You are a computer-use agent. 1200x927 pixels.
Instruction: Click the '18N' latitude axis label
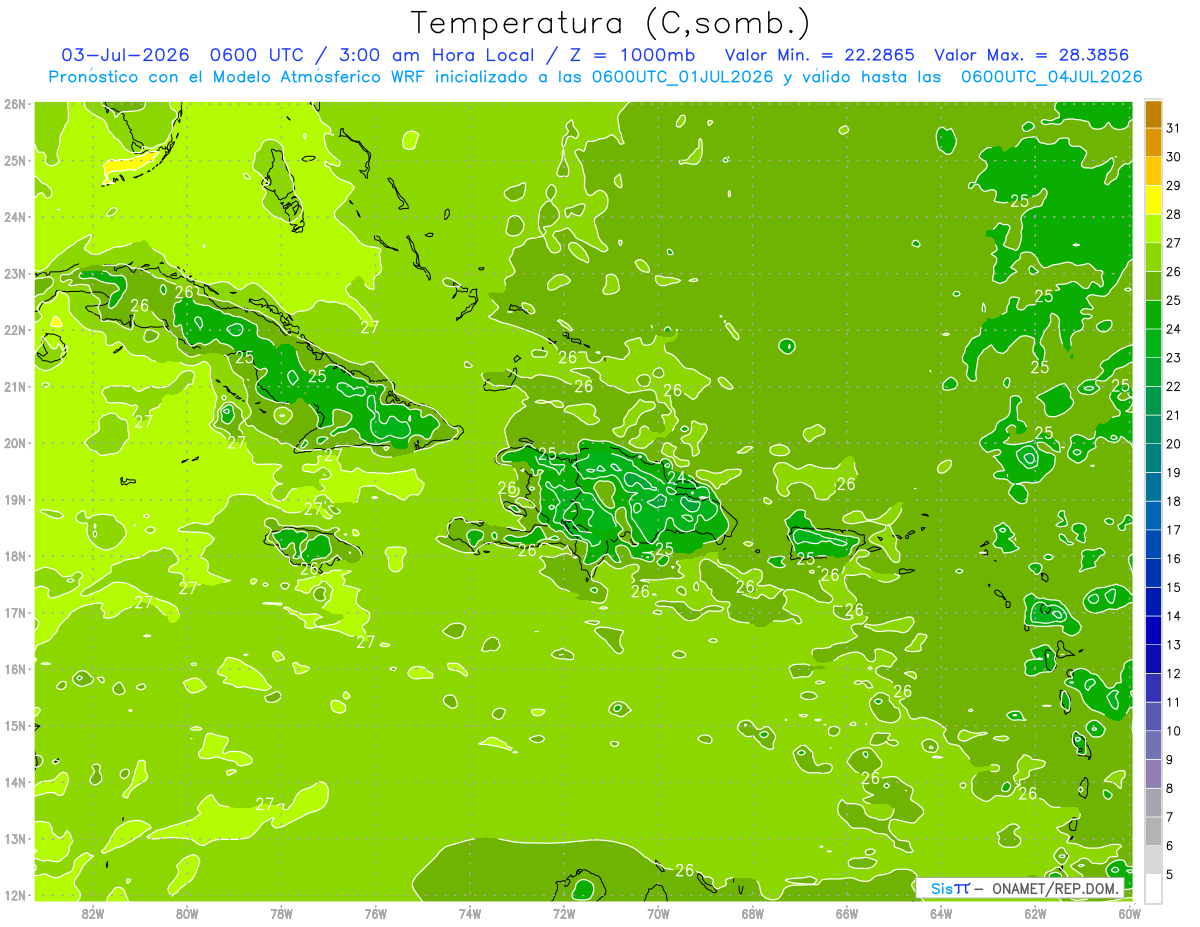tap(14, 556)
